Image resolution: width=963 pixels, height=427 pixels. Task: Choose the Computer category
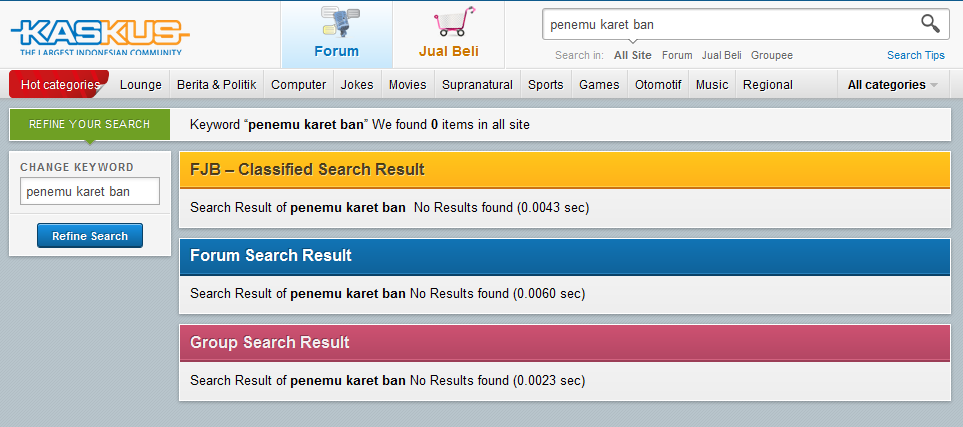coord(298,85)
